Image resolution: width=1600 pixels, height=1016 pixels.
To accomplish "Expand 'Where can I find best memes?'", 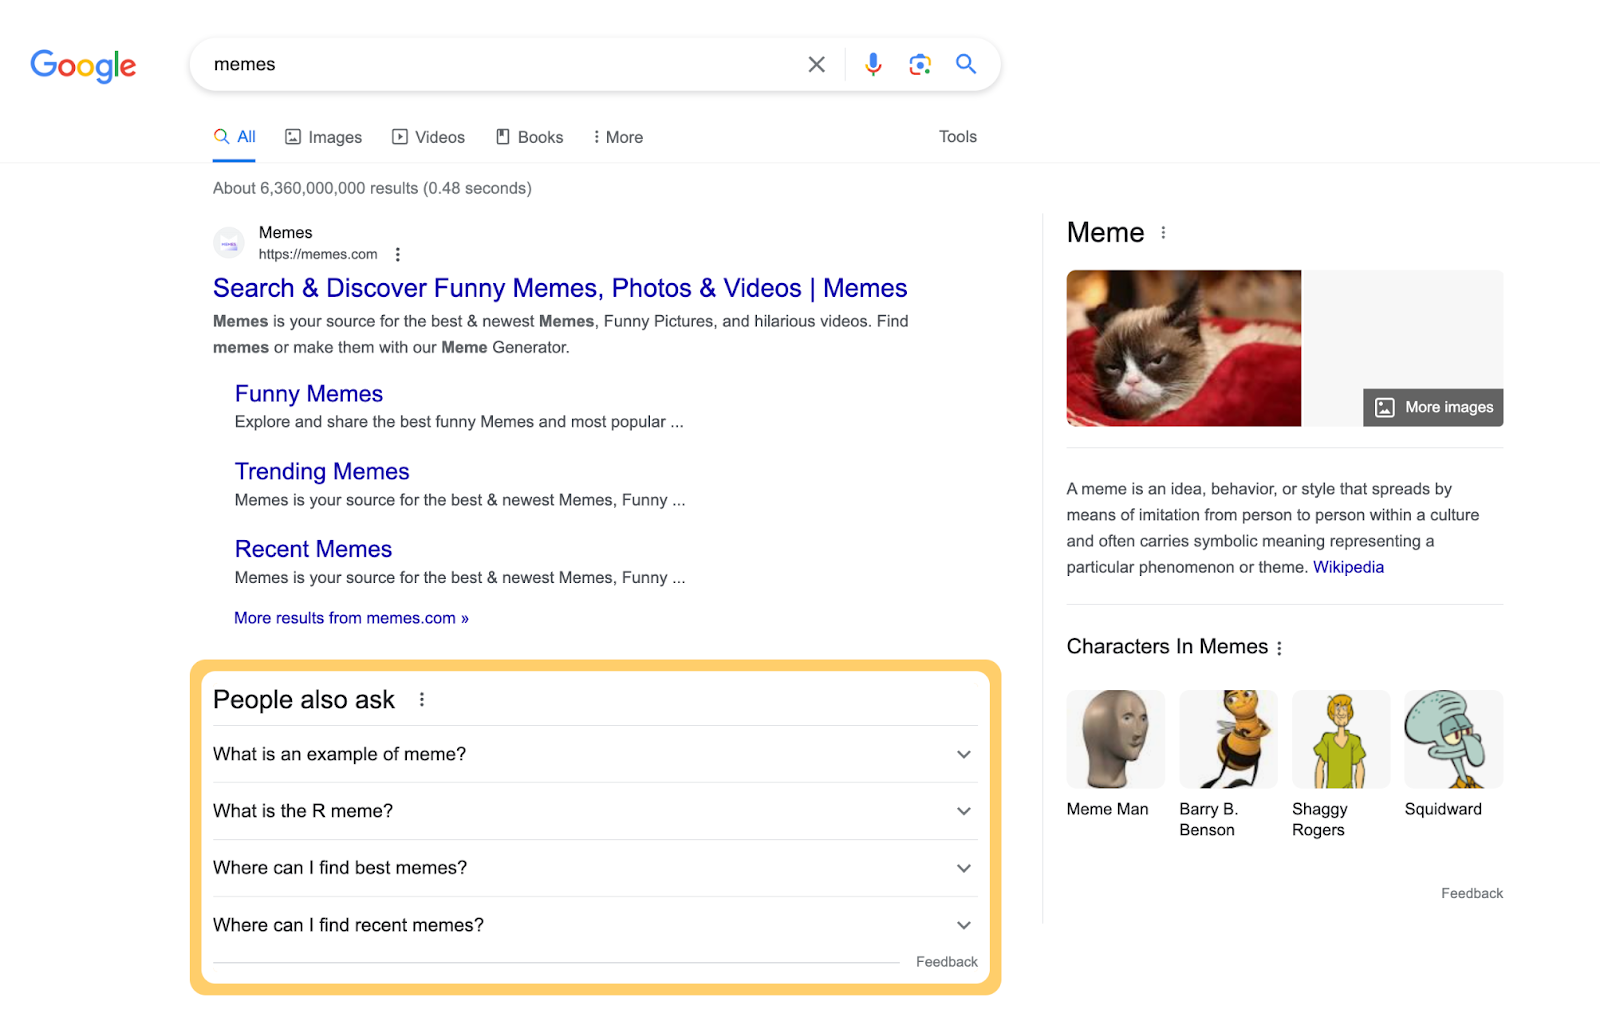I will (594, 868).
